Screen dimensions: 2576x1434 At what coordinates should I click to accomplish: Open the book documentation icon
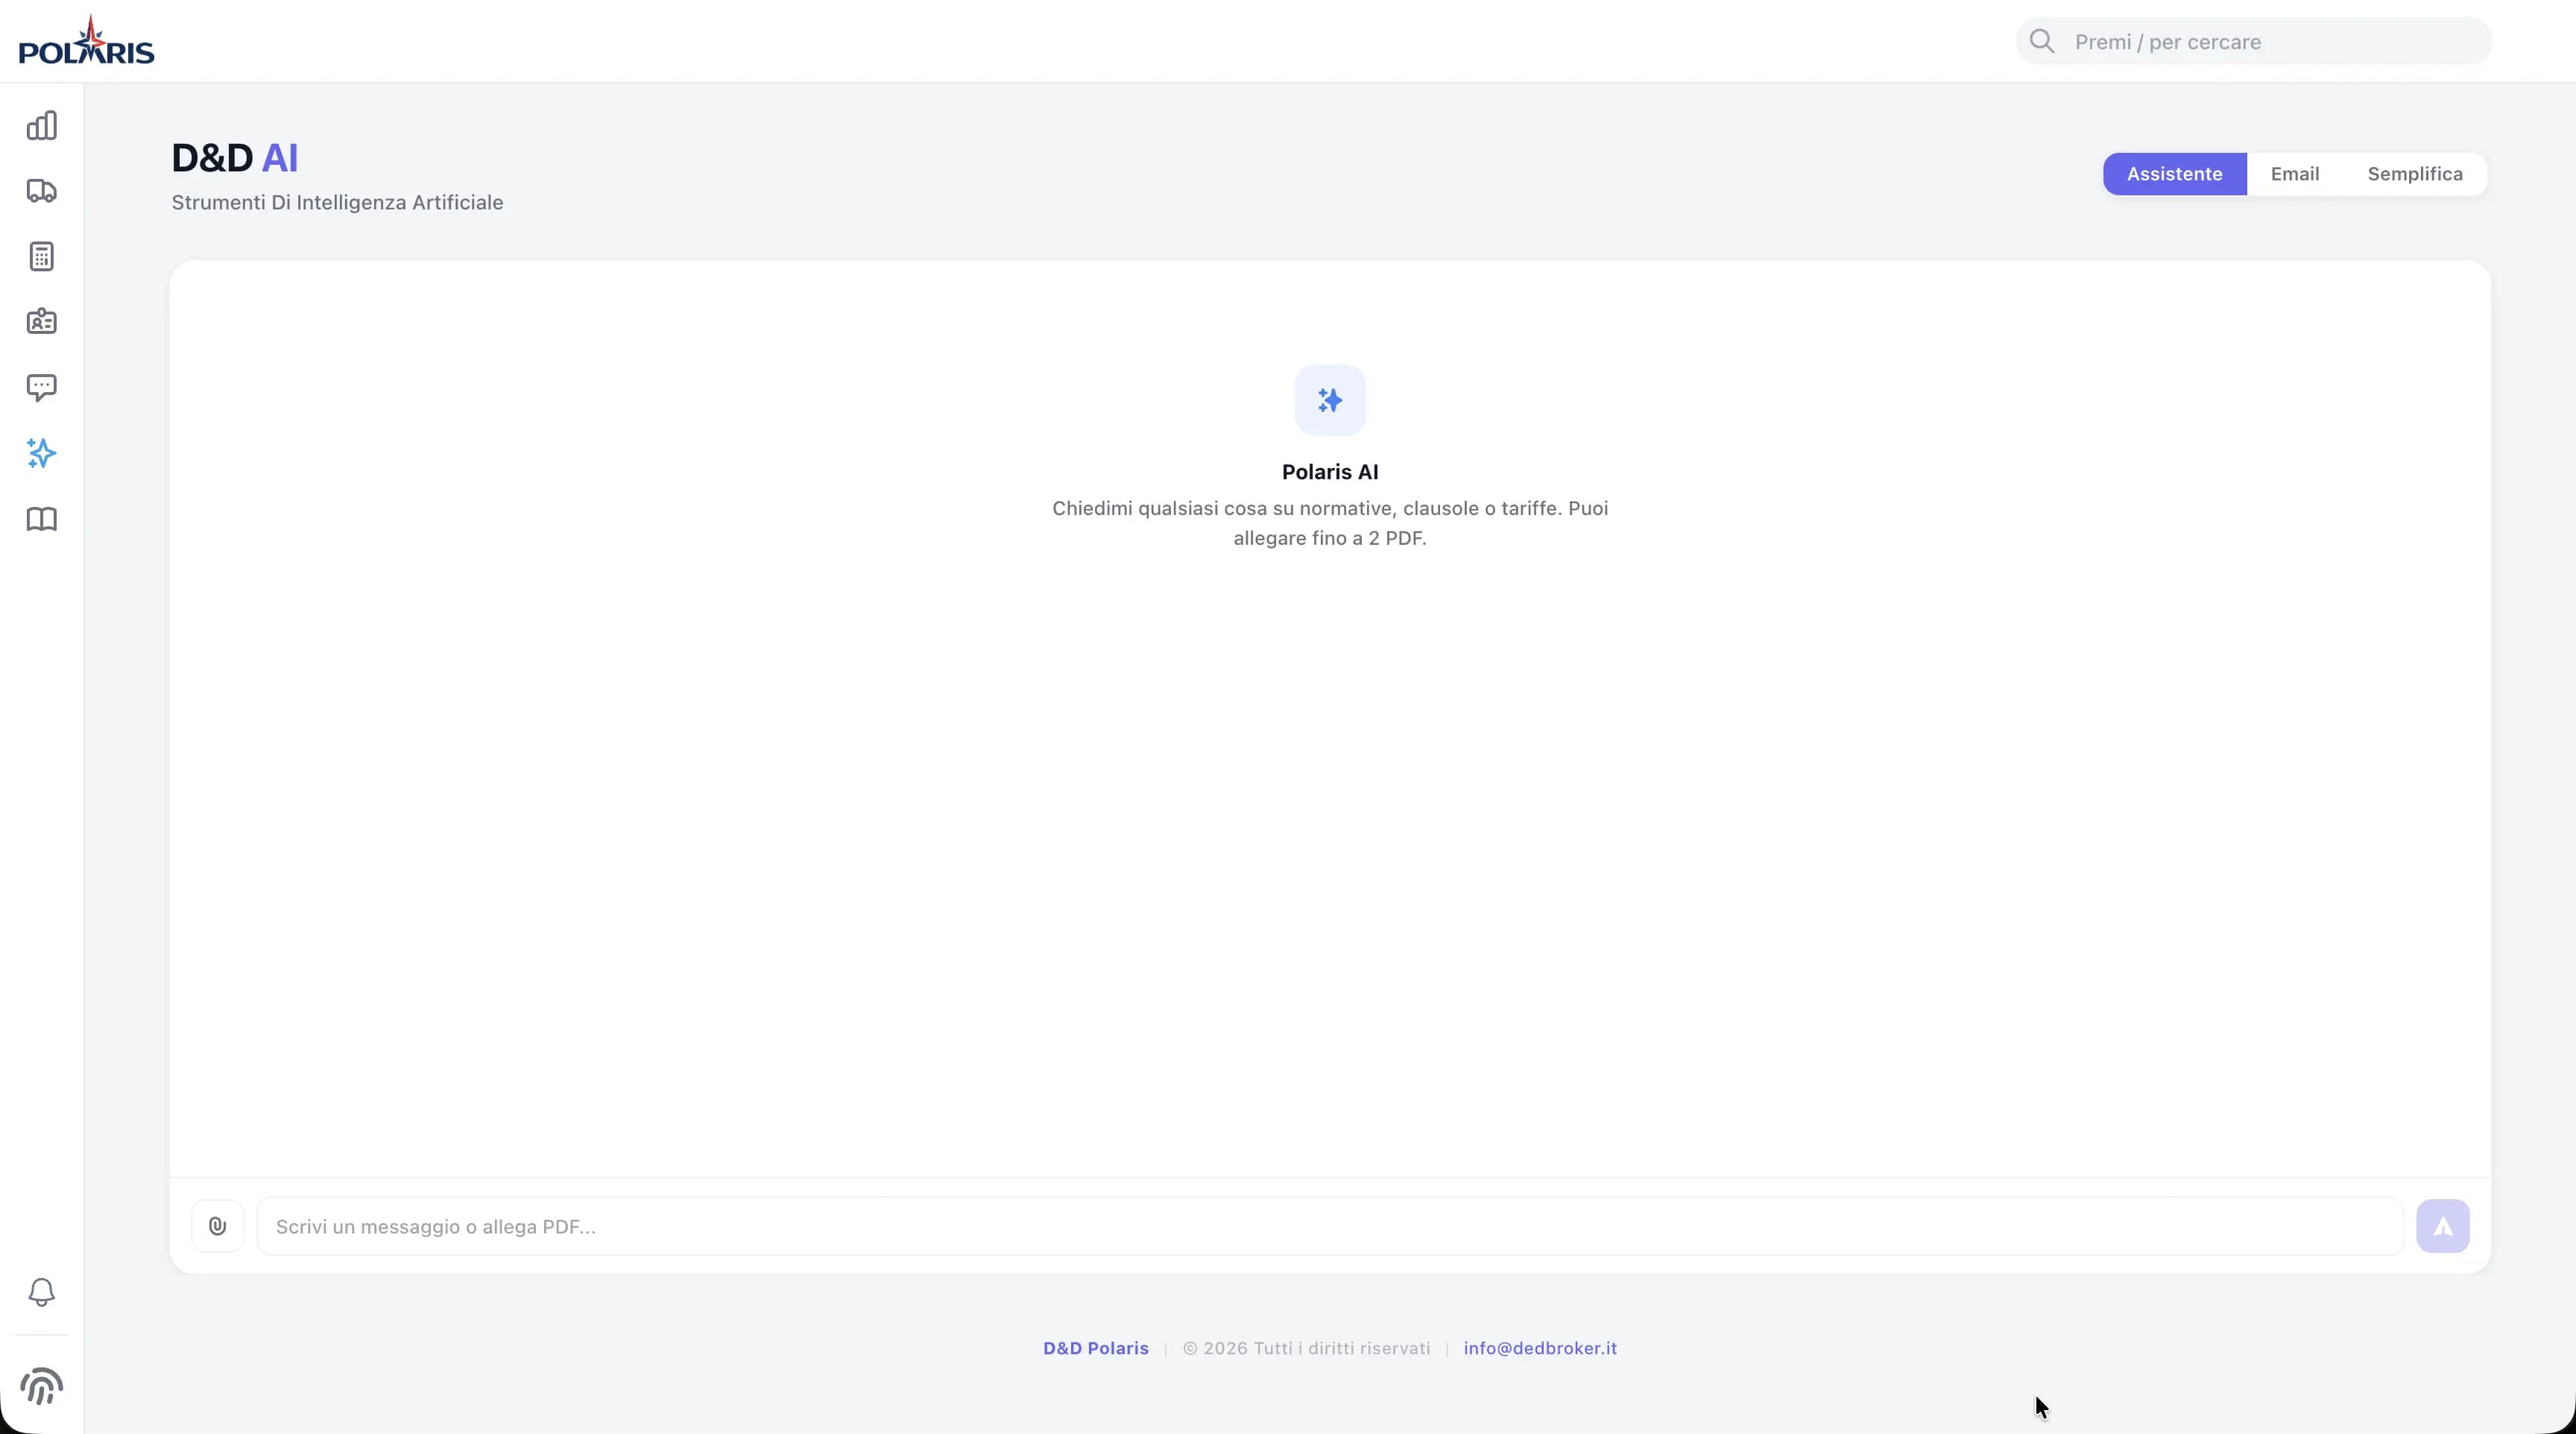(41, 519)
